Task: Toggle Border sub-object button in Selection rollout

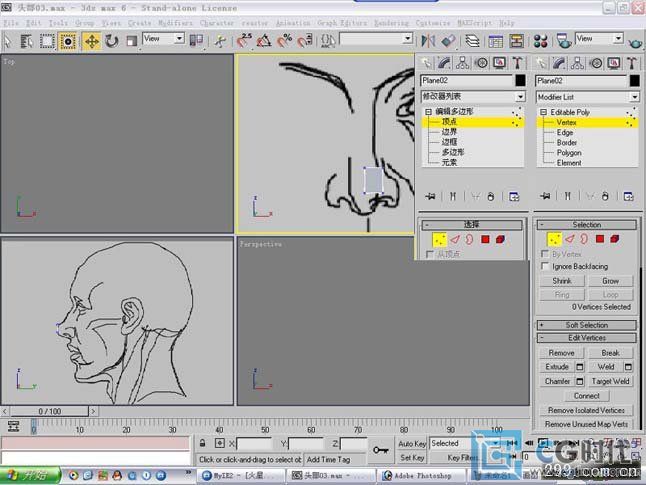Action: (584, 239)
